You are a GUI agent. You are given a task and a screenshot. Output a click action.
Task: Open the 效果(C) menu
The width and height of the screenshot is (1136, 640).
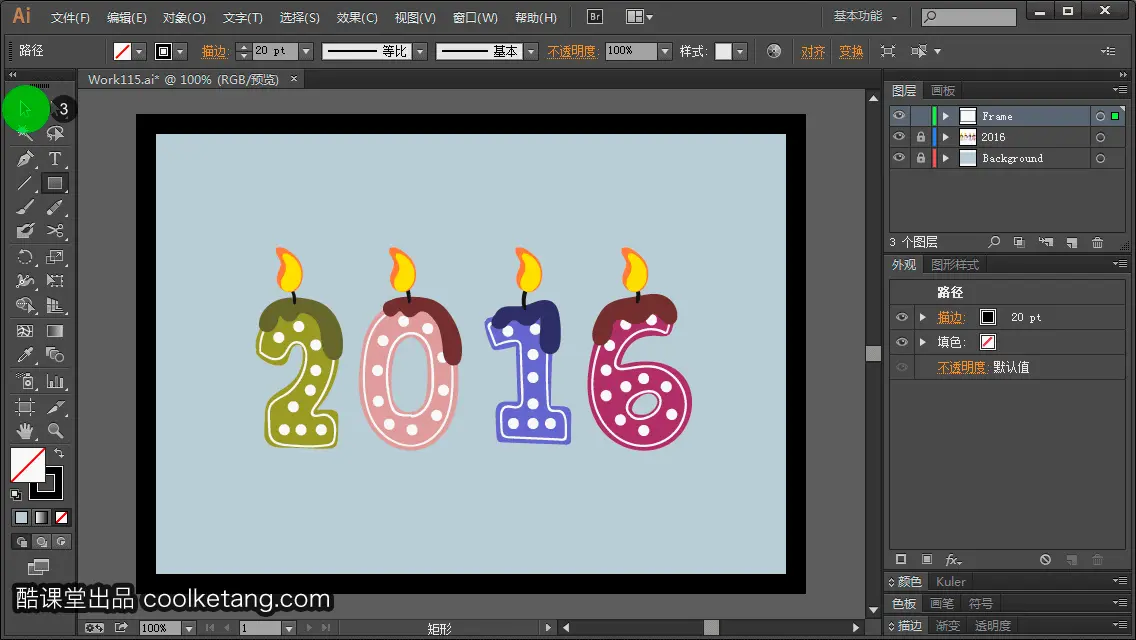(x=357, y=17)
